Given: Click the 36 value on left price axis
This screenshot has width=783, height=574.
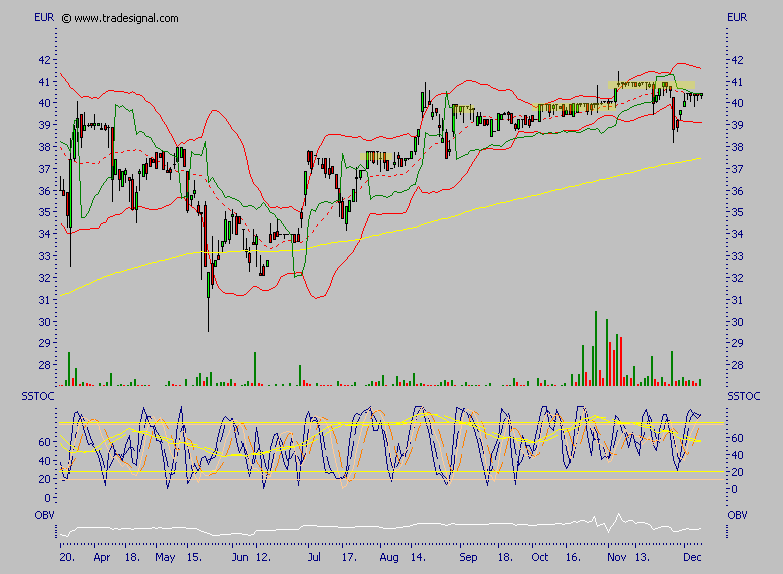Looking at the screenshot, I should tap(44, 191).
